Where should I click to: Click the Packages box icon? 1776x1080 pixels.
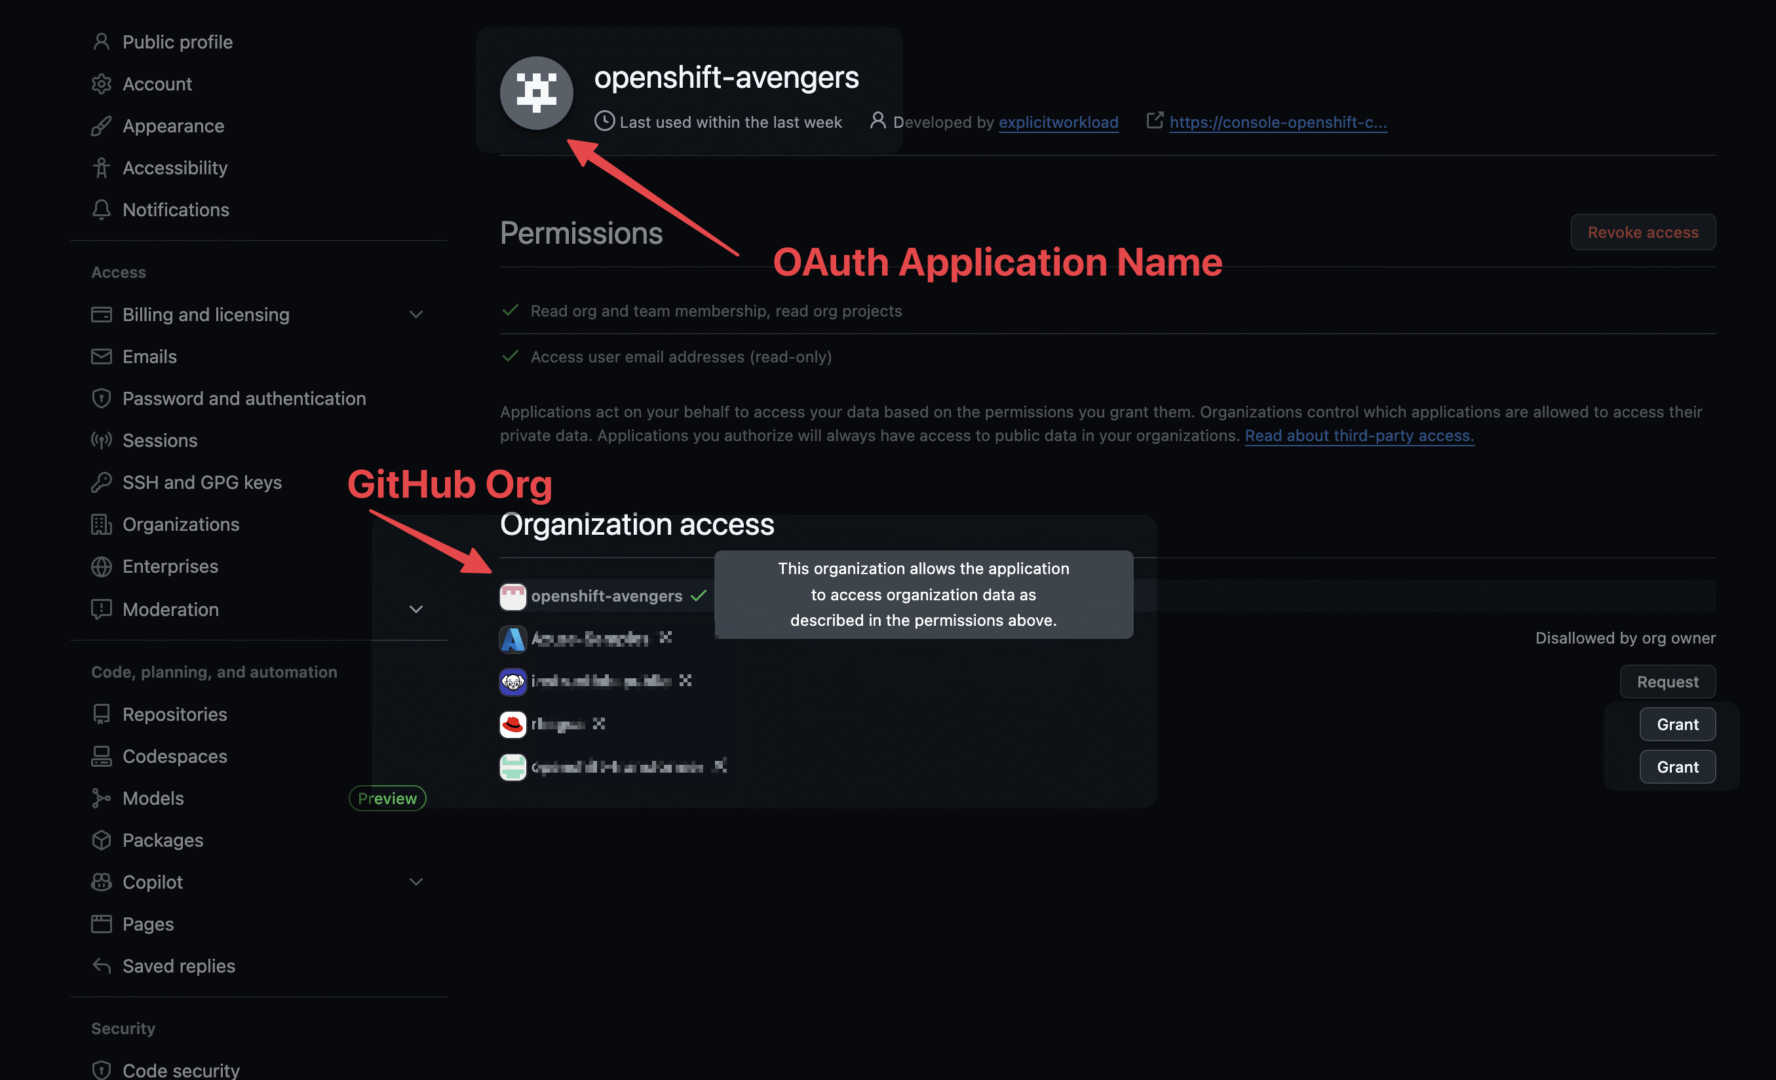[x=101, y=840]
